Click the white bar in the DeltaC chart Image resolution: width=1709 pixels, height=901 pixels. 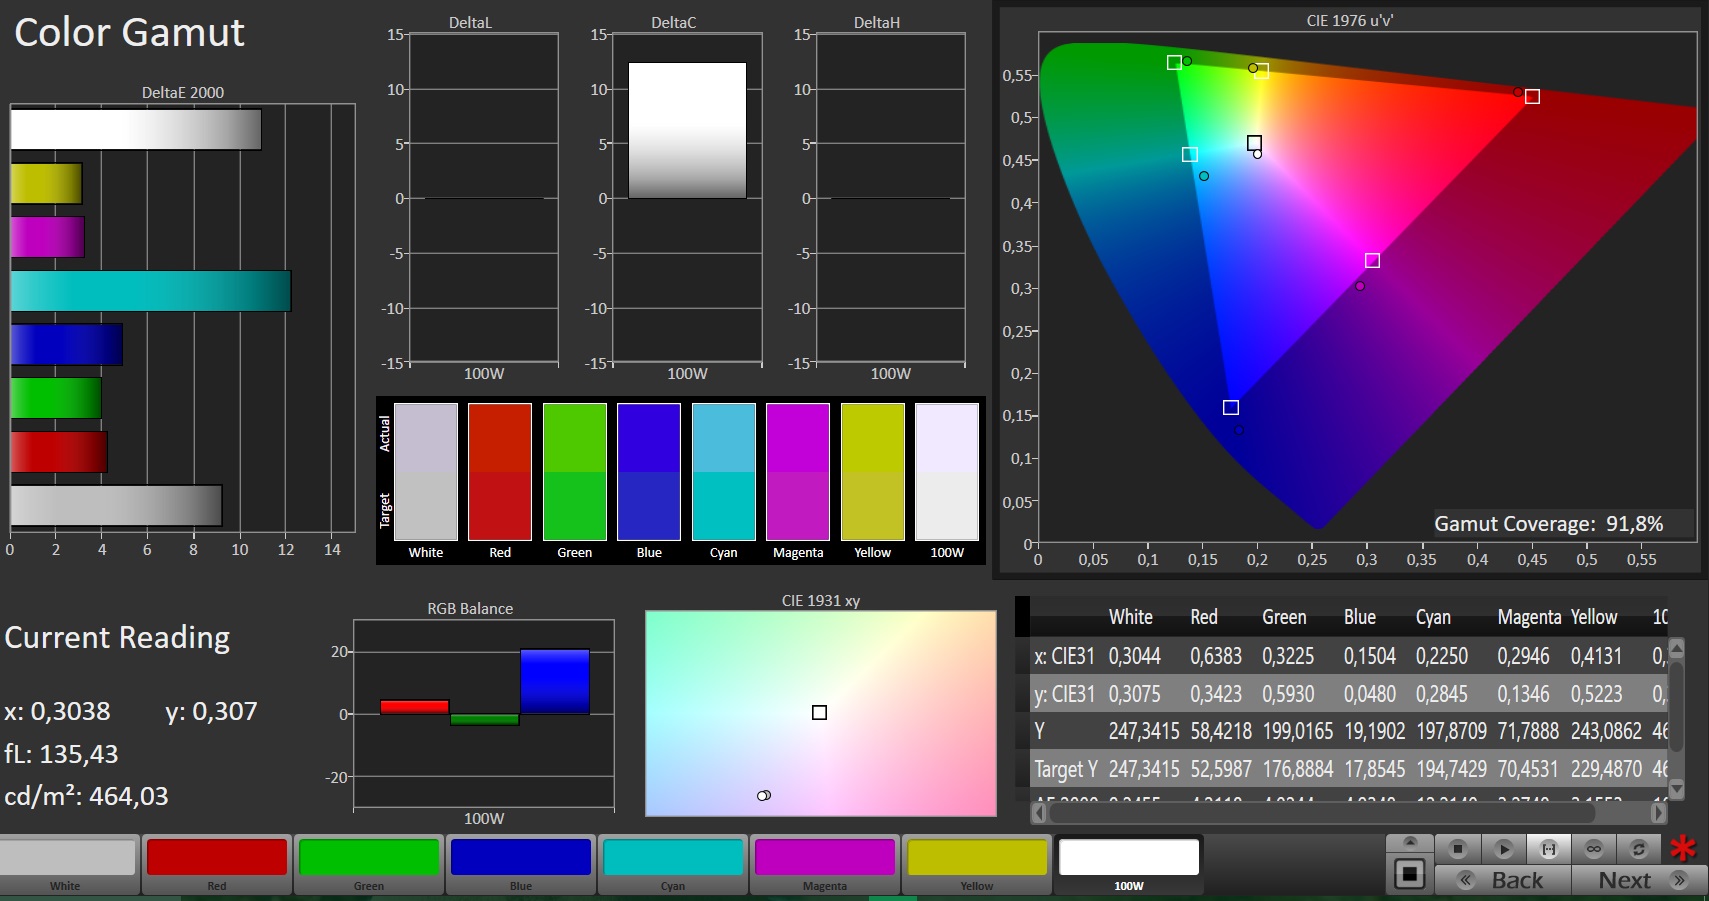[687, 130]
